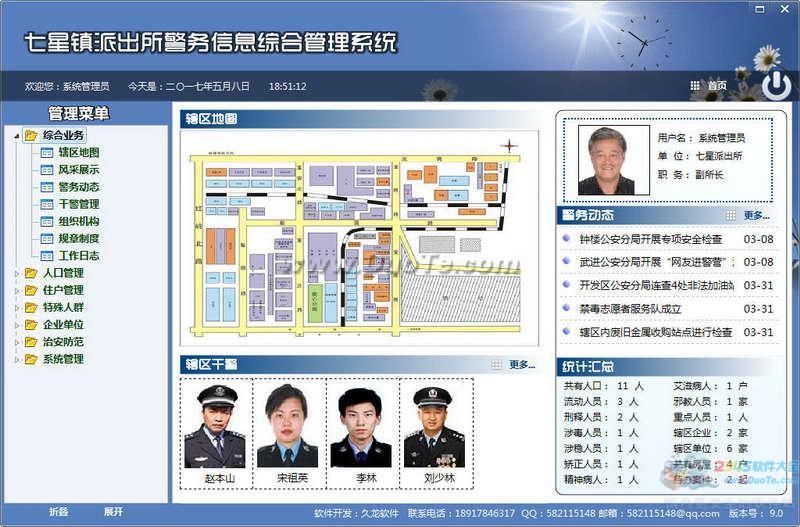The height and width of the screenshot is (527, 800).
Task: Click 辖区企业 statistic entry
Action: pyautogui.click(x=710, y=433)
